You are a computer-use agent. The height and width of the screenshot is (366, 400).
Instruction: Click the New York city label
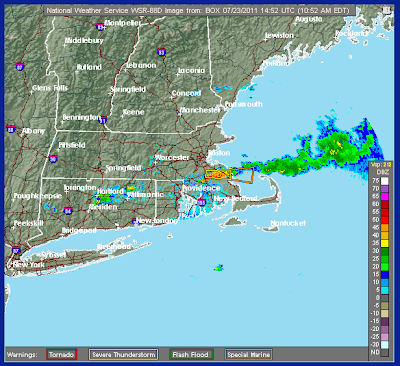coord(29,265)
